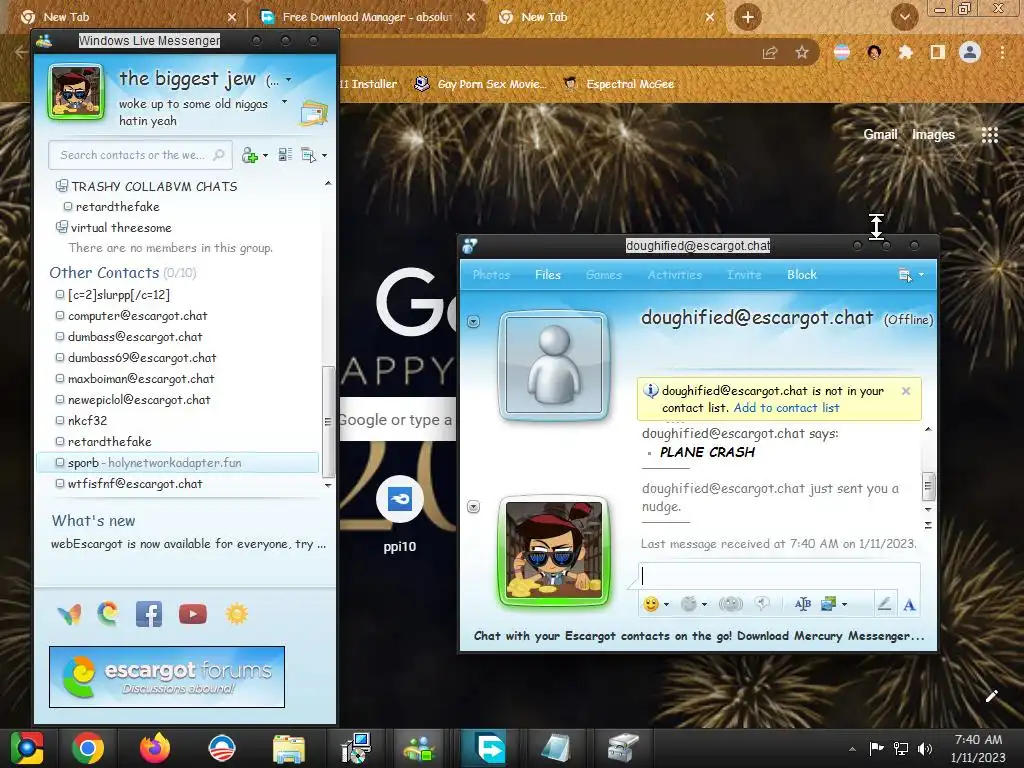Open the ppi10 shortcut tile

(x=400, y=515)
